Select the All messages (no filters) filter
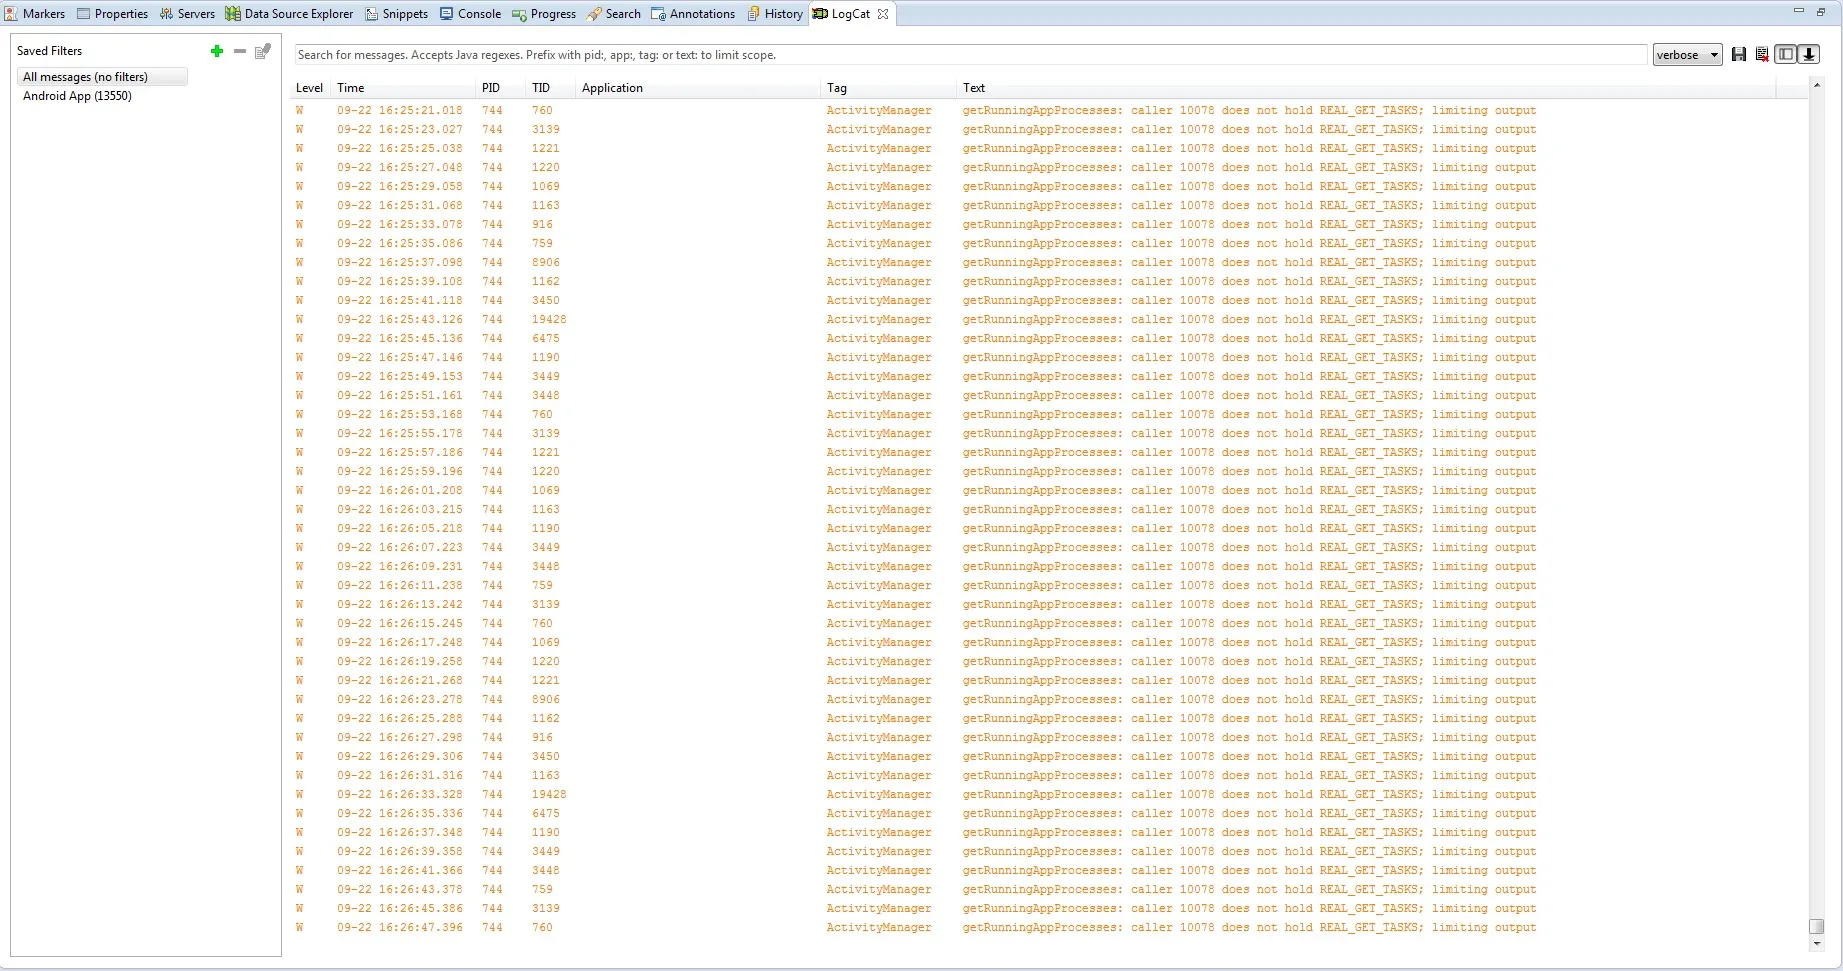 pyautogui.click(x=102, y=77)
